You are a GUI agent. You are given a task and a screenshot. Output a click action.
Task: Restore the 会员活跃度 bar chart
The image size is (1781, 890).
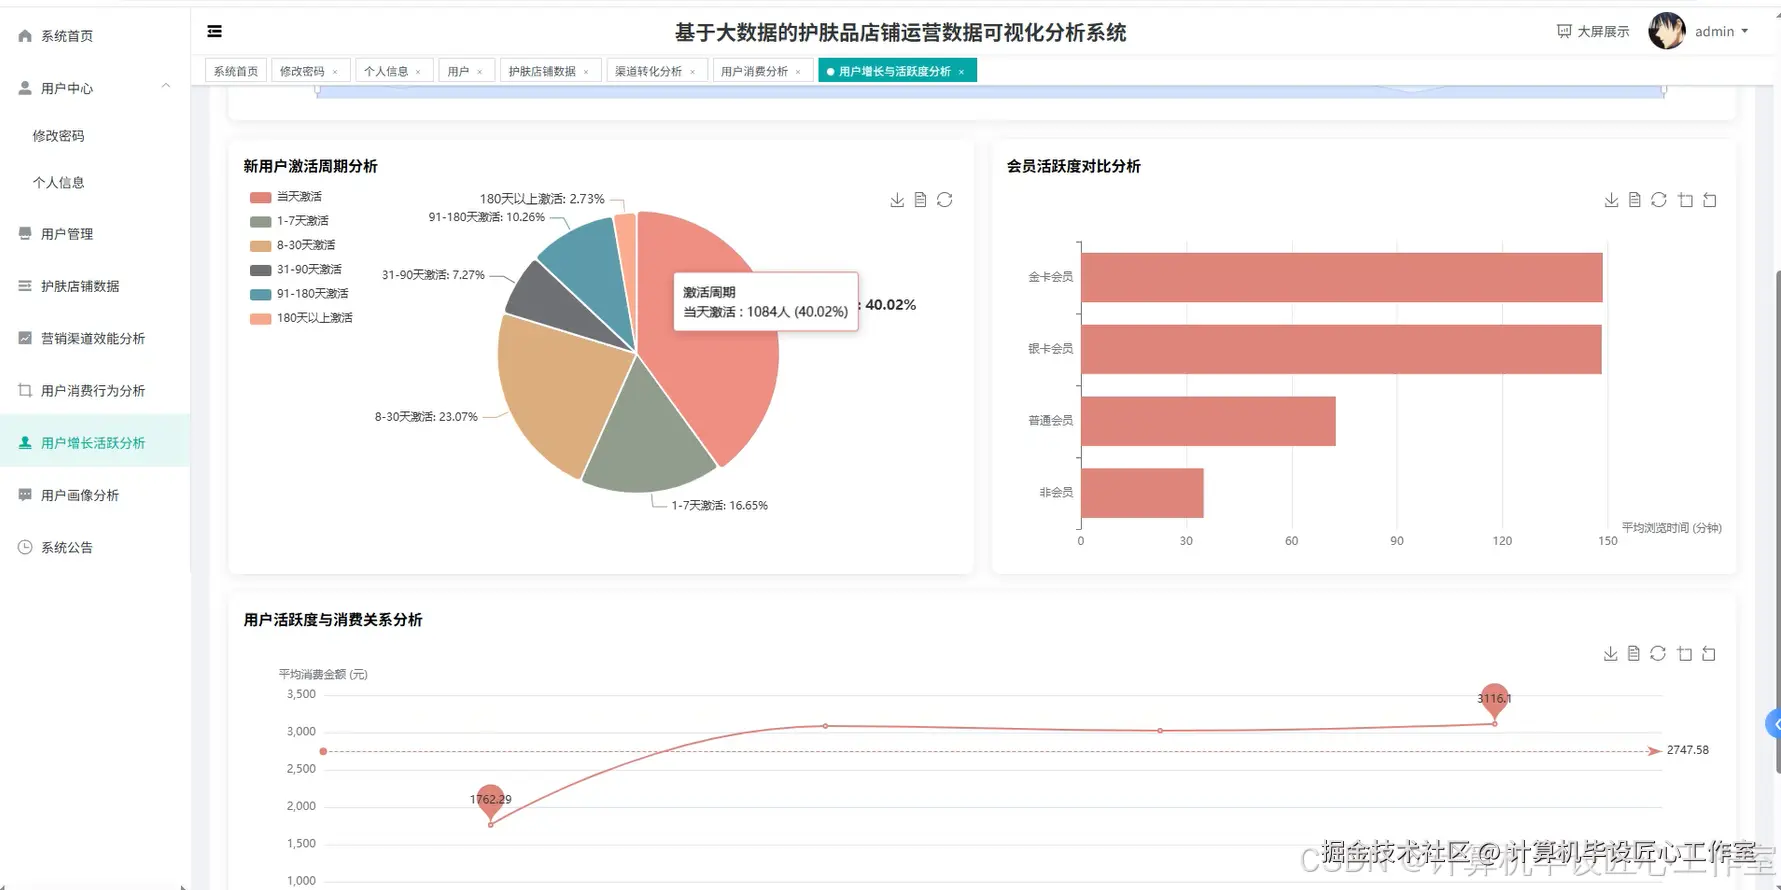pyautogui.click(x=1658, y=200)
